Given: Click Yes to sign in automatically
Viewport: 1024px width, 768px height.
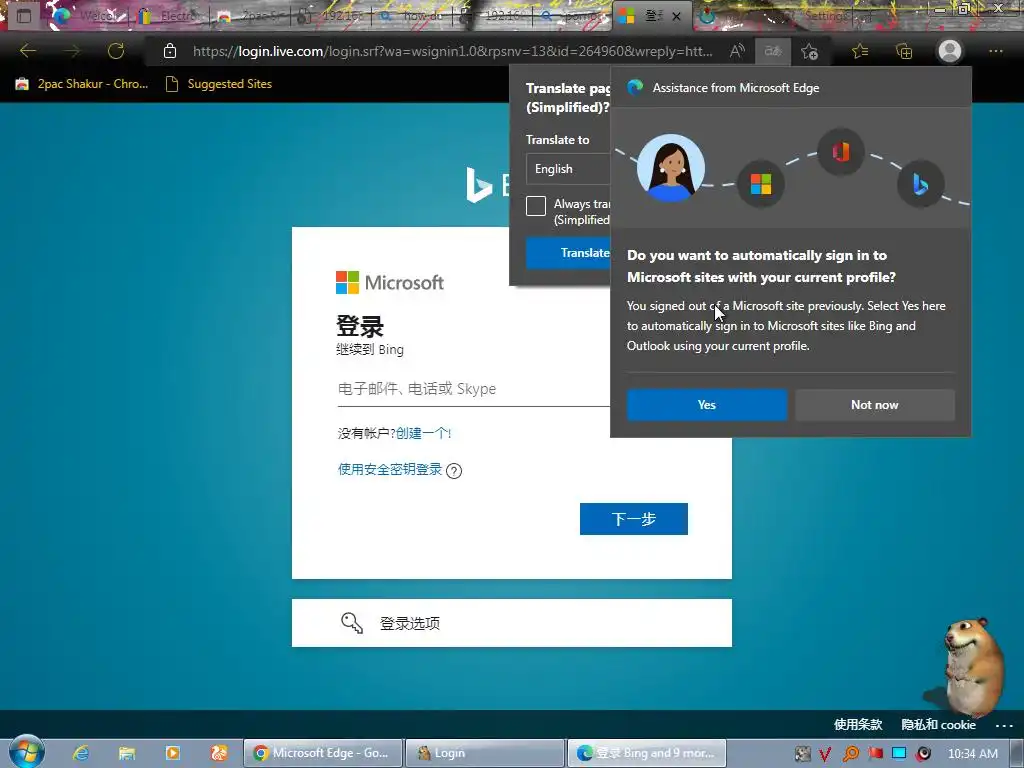Looking at the screenshot, I should tap(707, 405).
